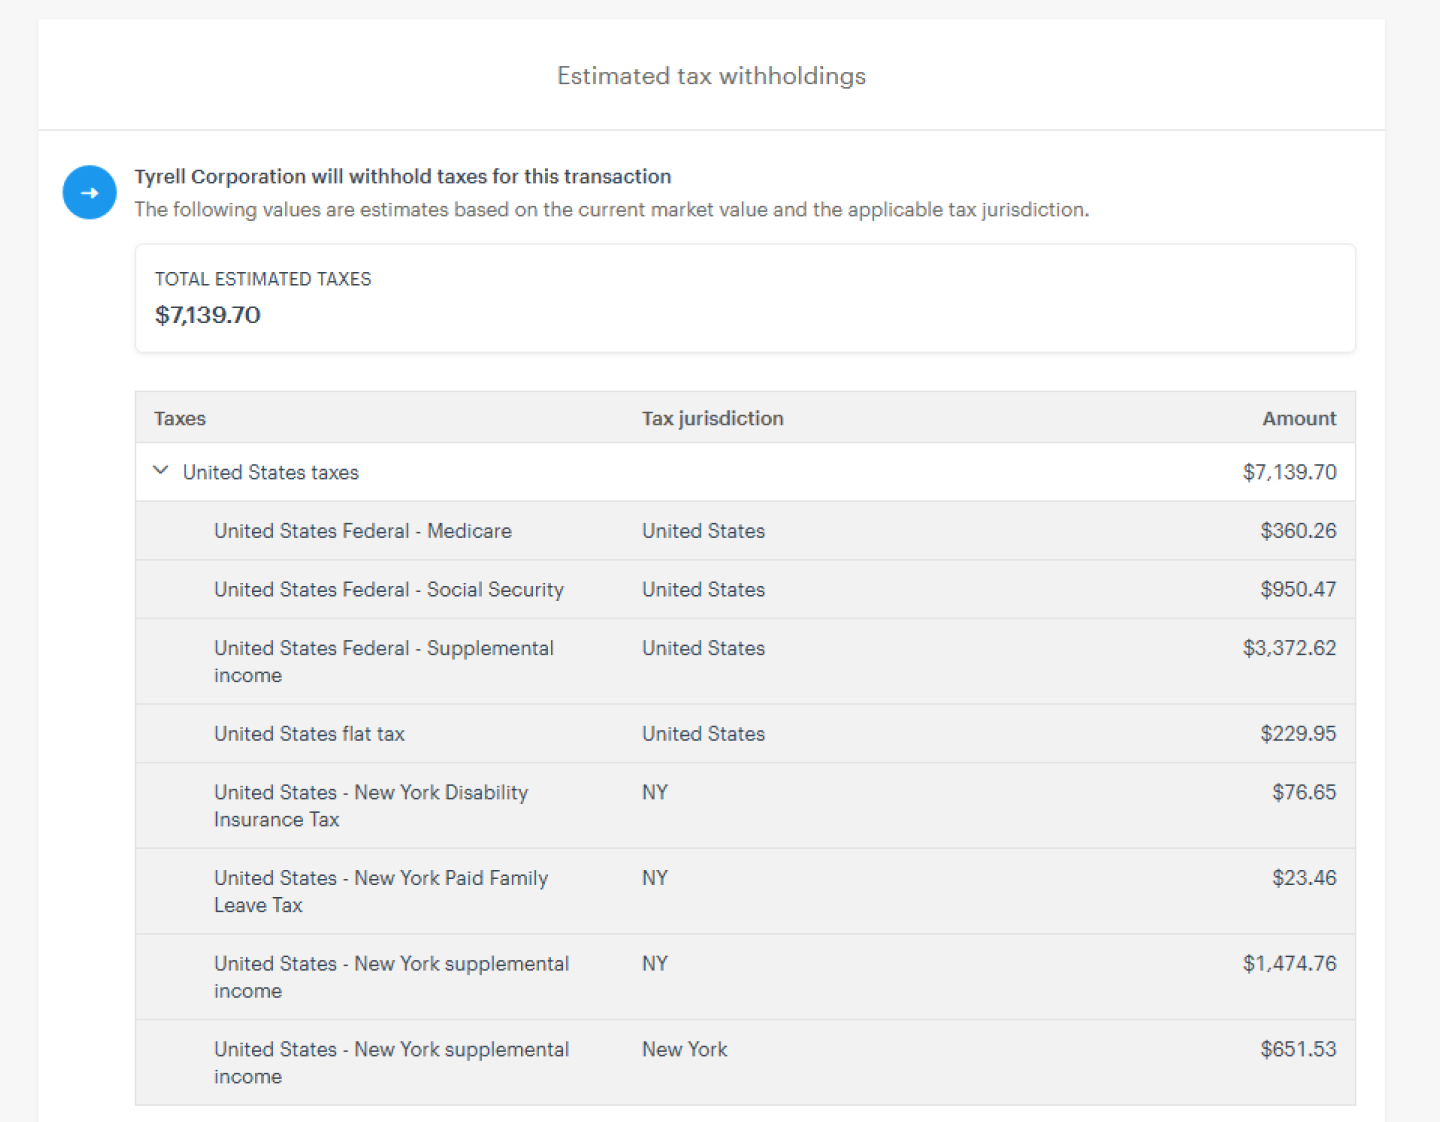The width and height of the screenshot is (1440, 1122).
Task: Select the Federal Medicare tax row
Action: point(745,531)
